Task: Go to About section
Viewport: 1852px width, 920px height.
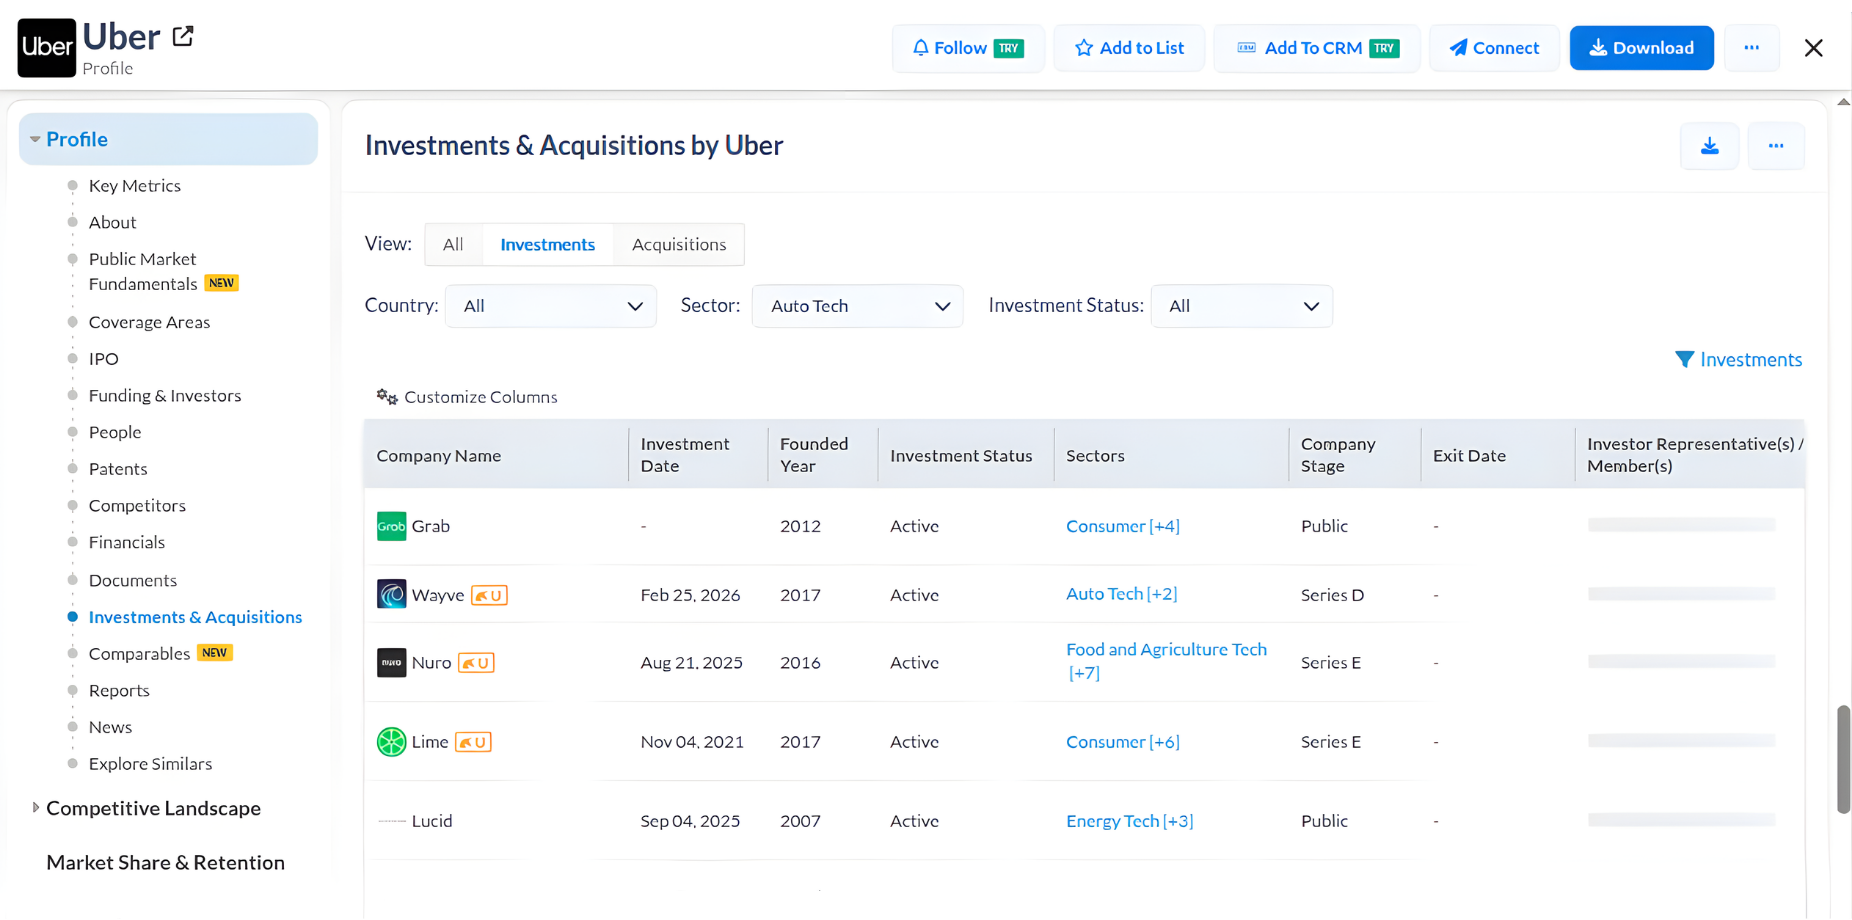Action: coord(112,222)
